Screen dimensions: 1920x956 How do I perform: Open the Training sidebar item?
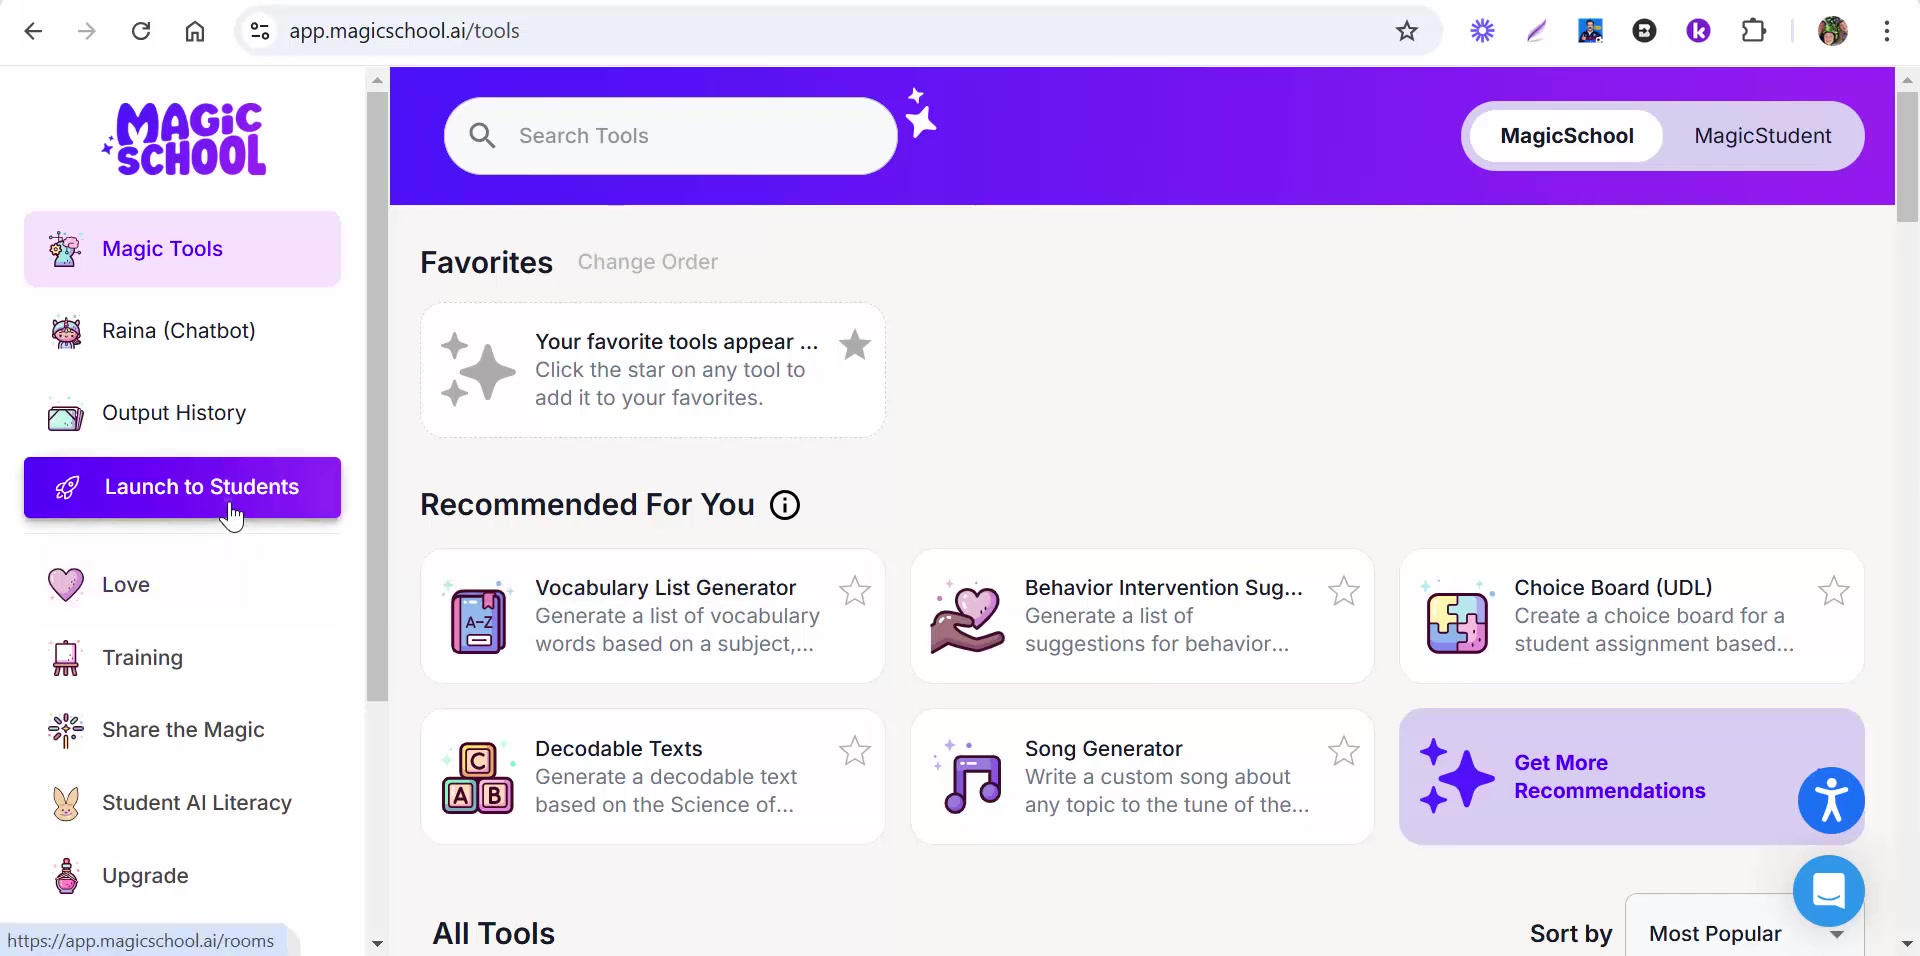click(182, 658)
